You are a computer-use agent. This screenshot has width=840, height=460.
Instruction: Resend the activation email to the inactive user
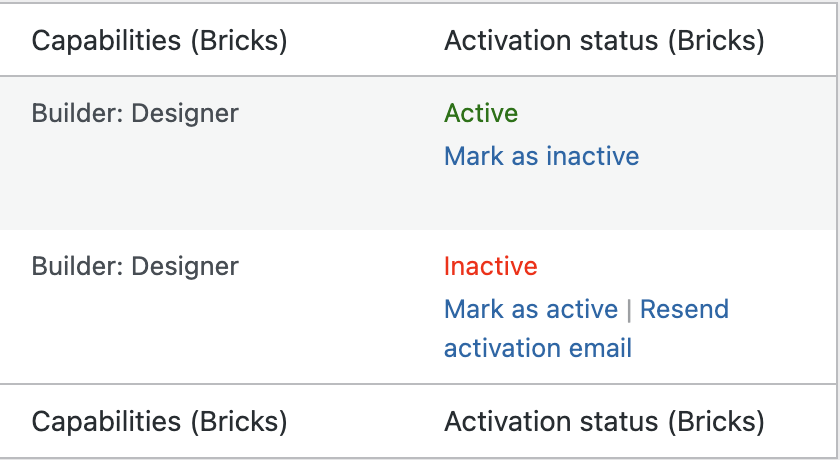point(684,309)
